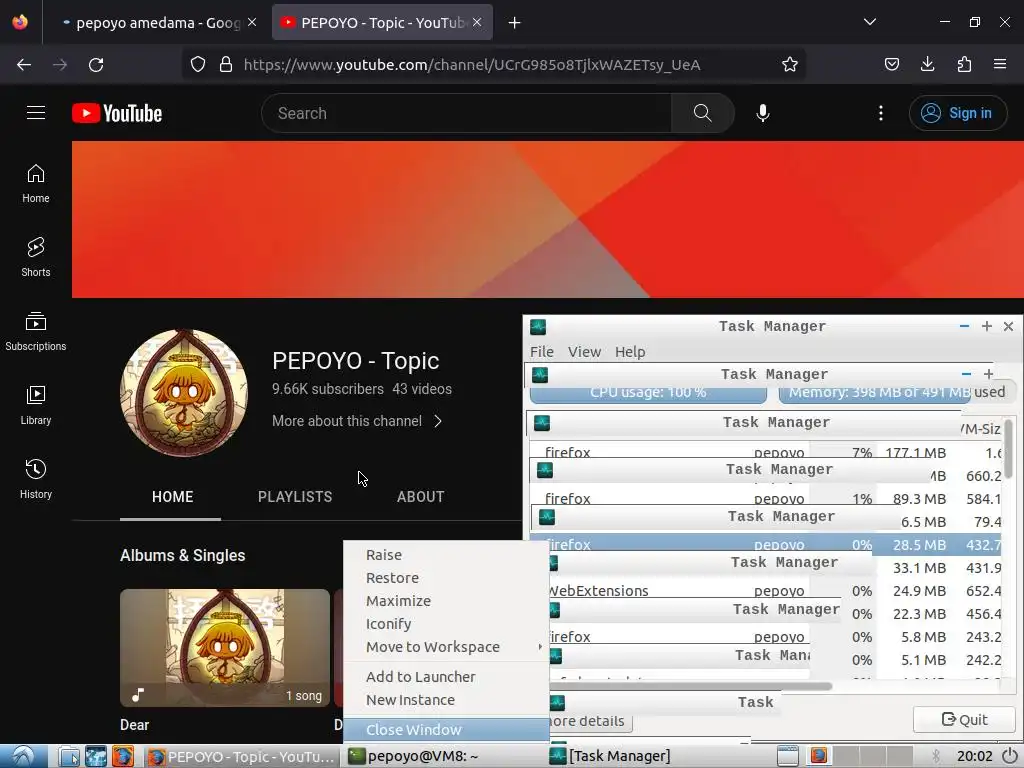The height and width of the screenshot is (768, 1024).
Task: Switch to the ABOUT channel tab
Action: (421, 497)
